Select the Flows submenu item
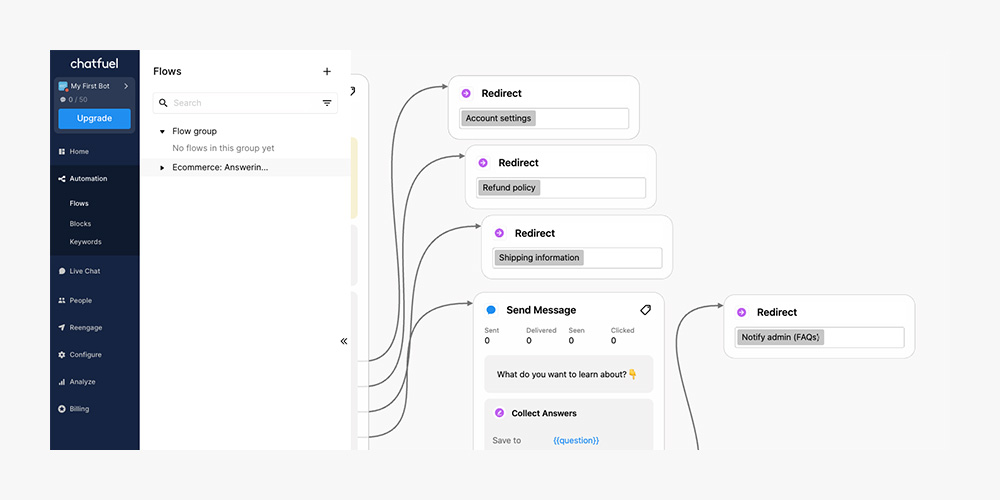Image resolution: width=1000 pixels, height=500 pixels. pos(79,203)
